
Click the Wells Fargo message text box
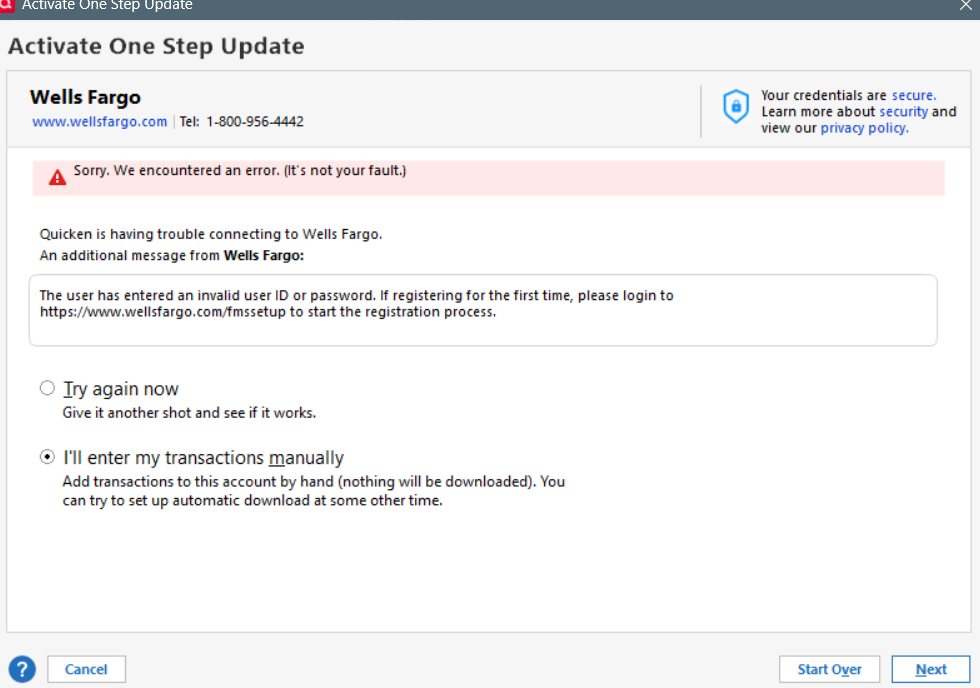click(483, 310)
